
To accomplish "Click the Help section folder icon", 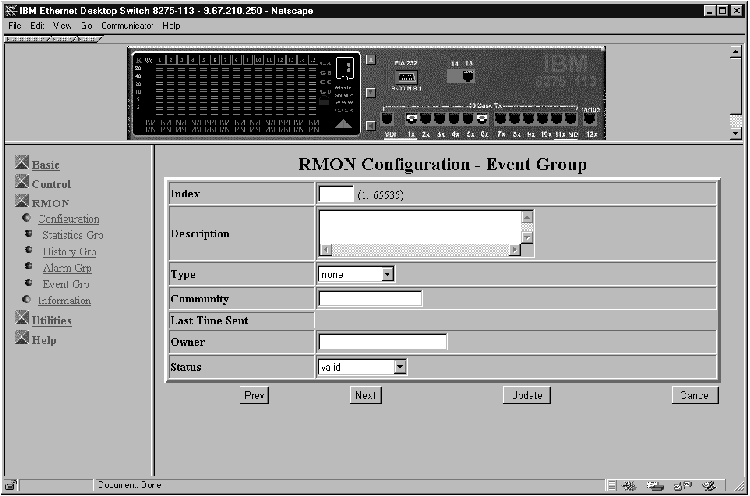I will click(22, 340).
